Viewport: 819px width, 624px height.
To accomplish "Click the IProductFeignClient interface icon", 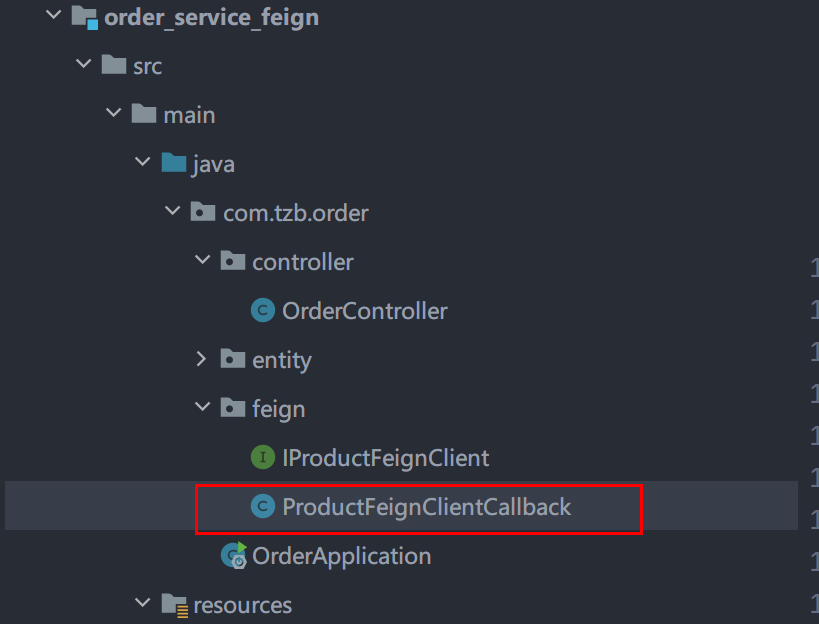I will coord(263,458).
